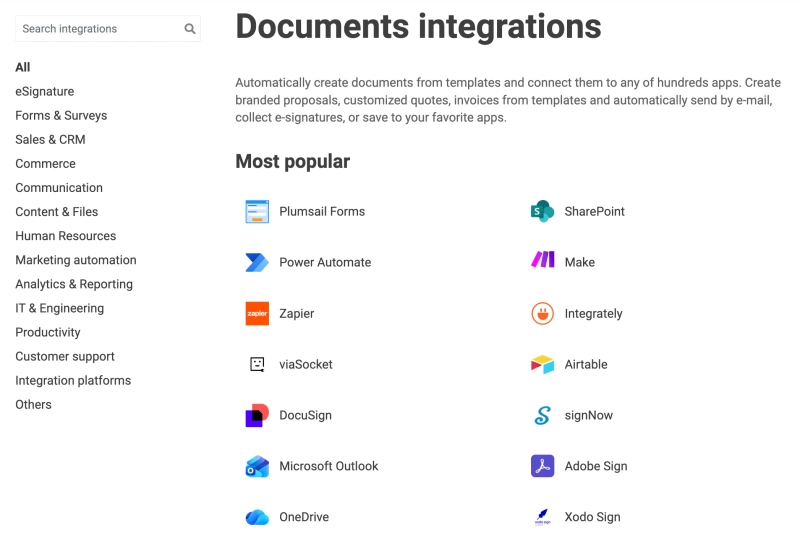The width and height of the screenshot is (800, 543).
Task: Click the signNow S icon
Action: click(x=542, y=415)
